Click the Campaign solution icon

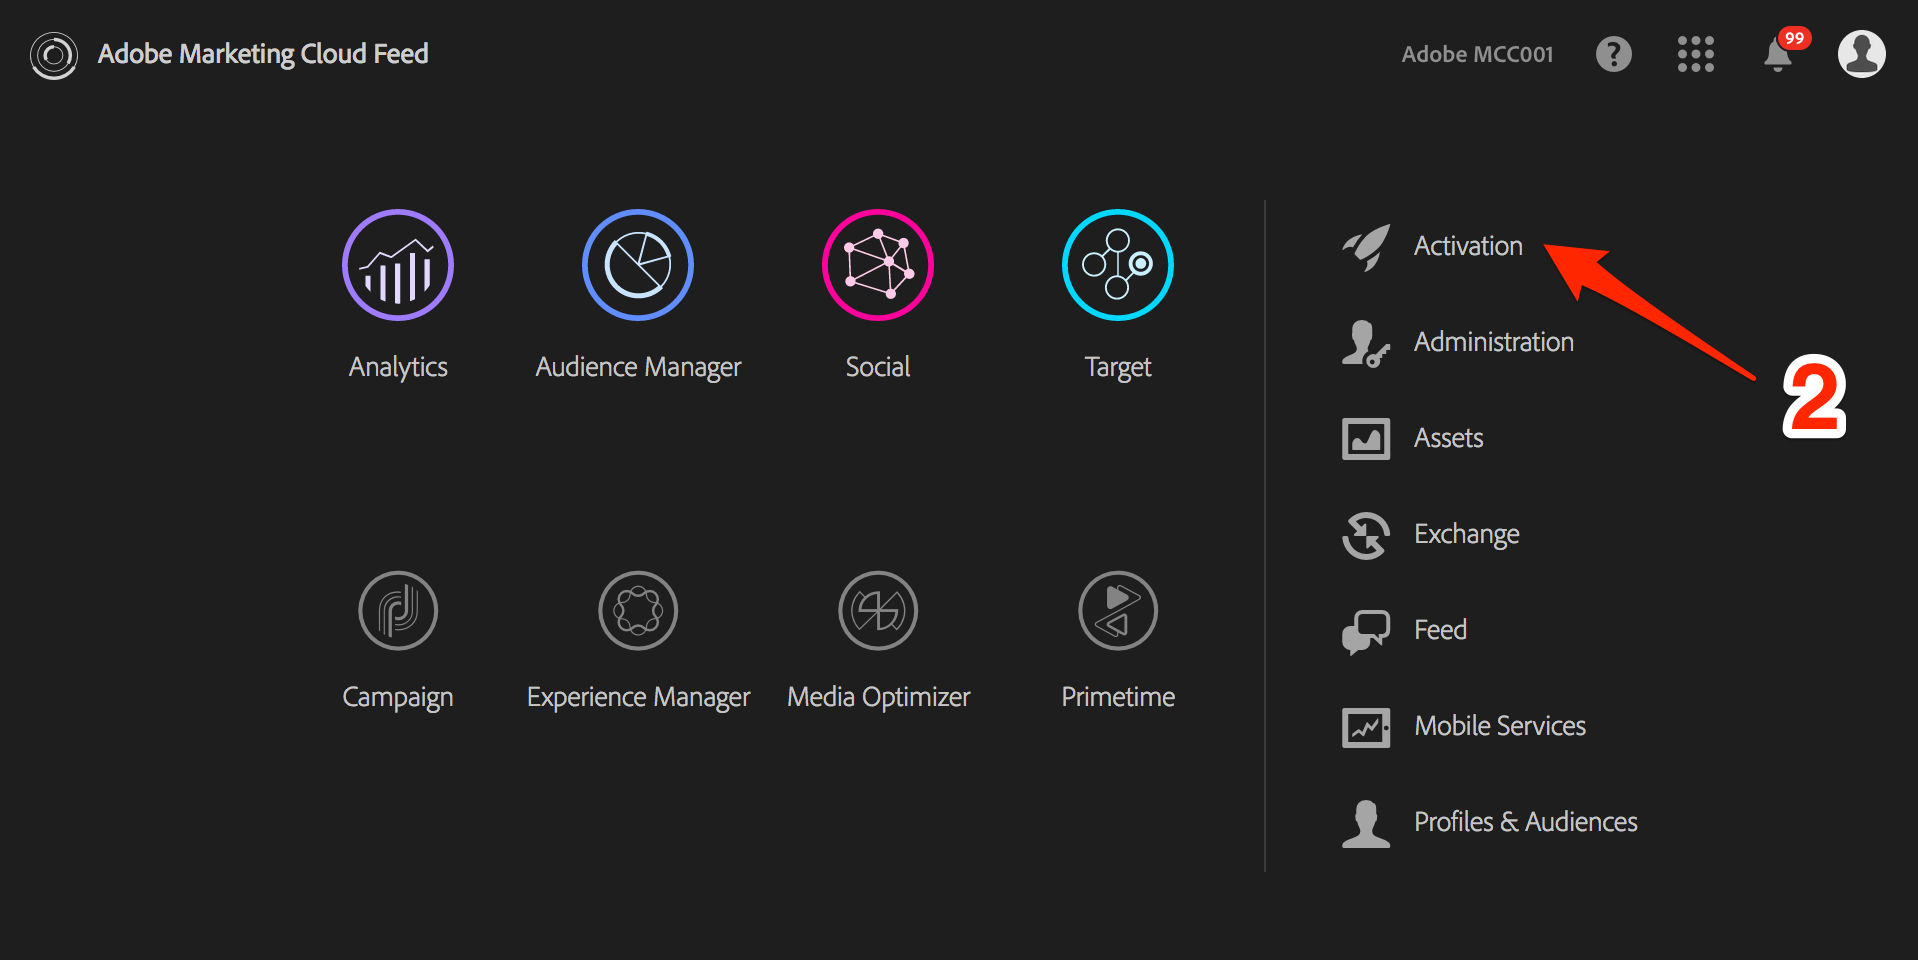[398, 610]
